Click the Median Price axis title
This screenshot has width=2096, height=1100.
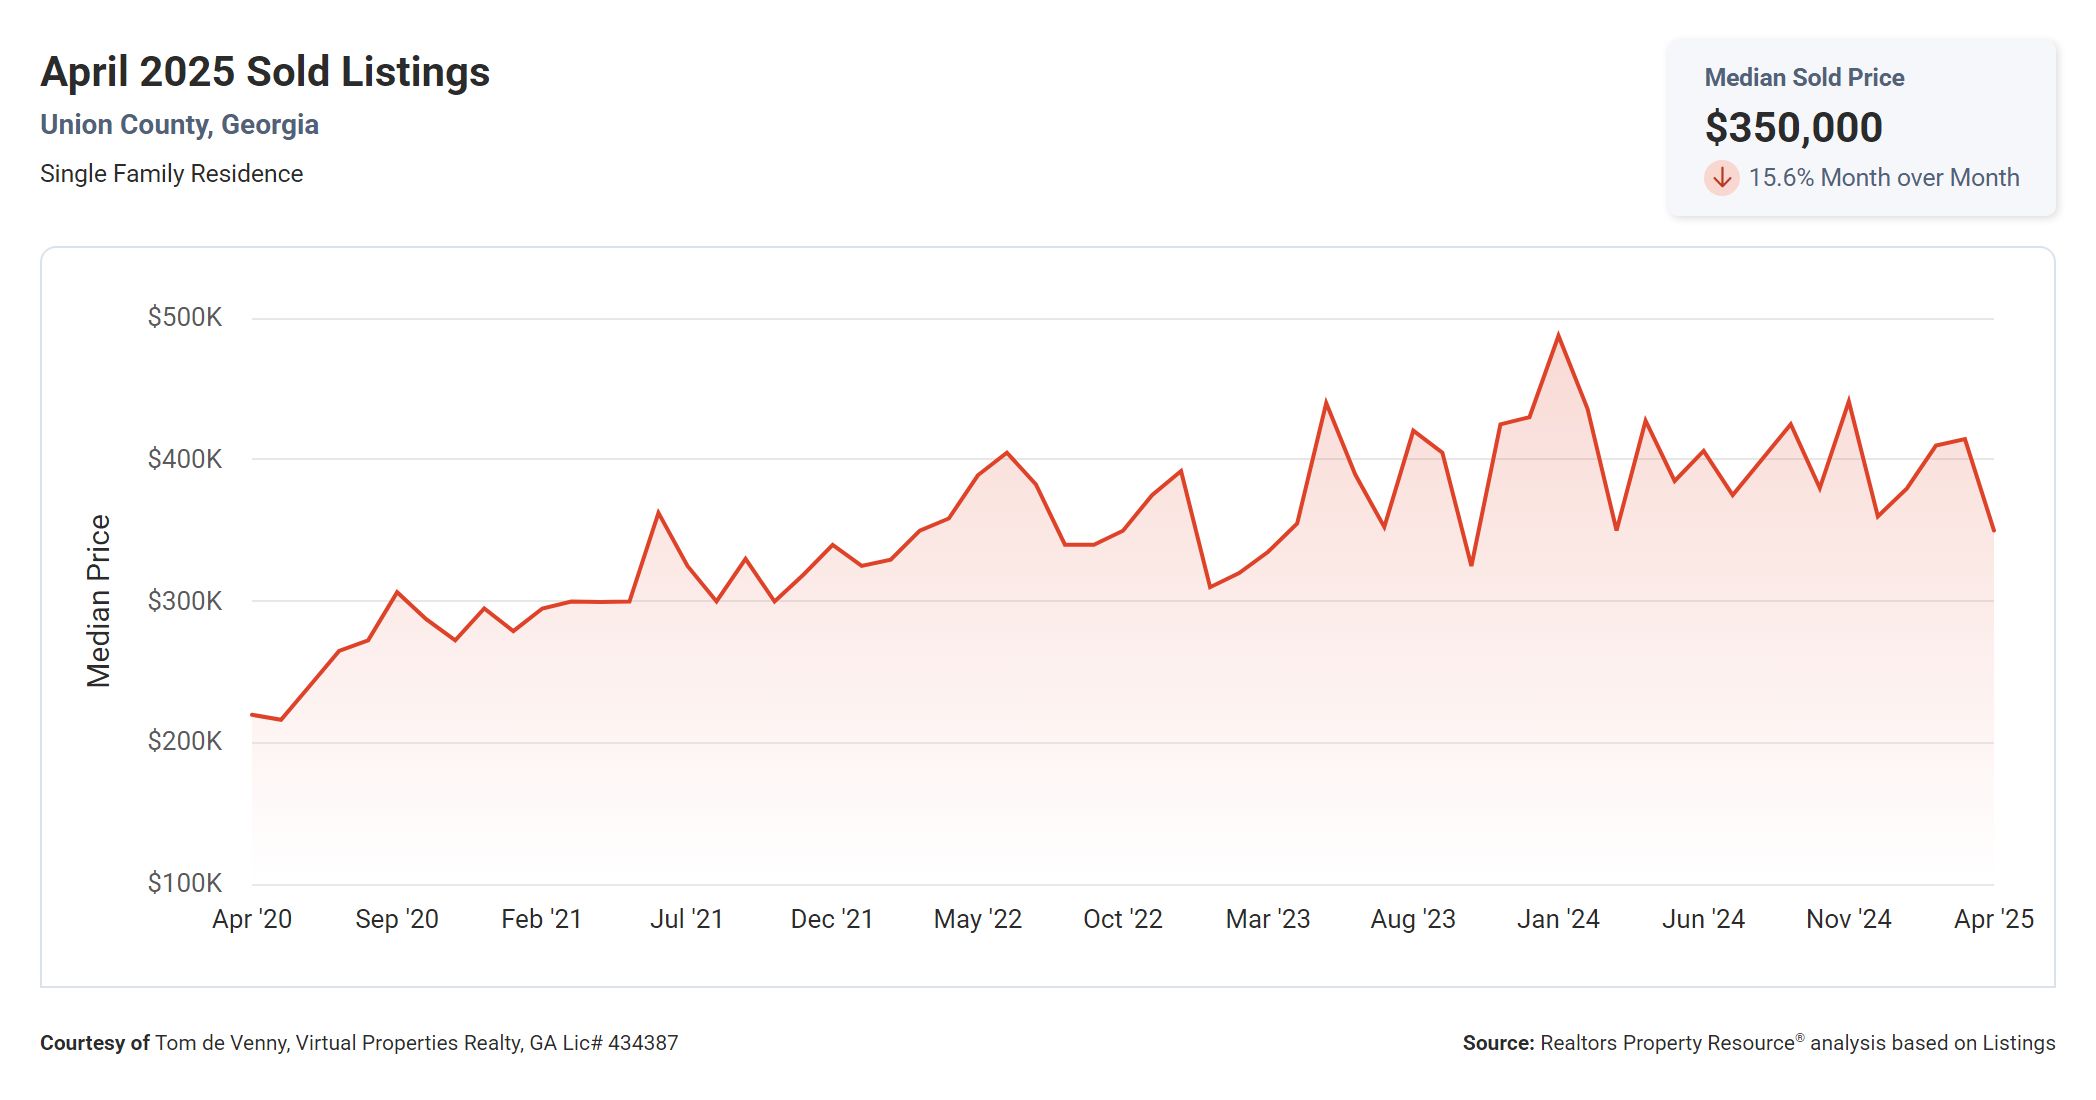pos(98,601)
